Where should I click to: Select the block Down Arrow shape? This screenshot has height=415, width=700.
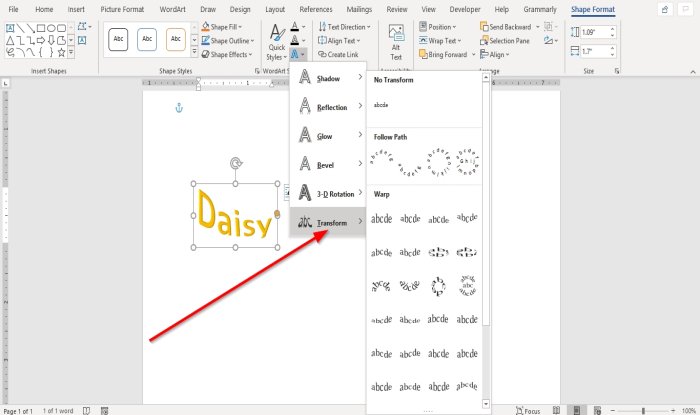tap(51, 40)
